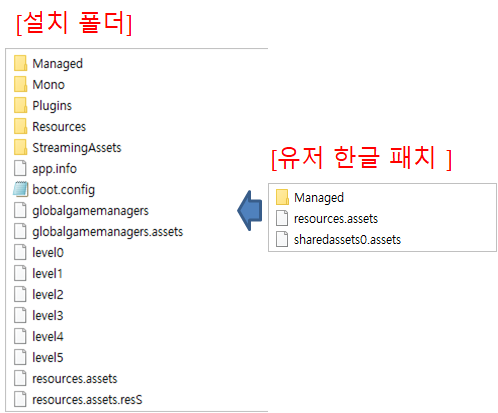Select the Resources folder icon

(21, 126)
